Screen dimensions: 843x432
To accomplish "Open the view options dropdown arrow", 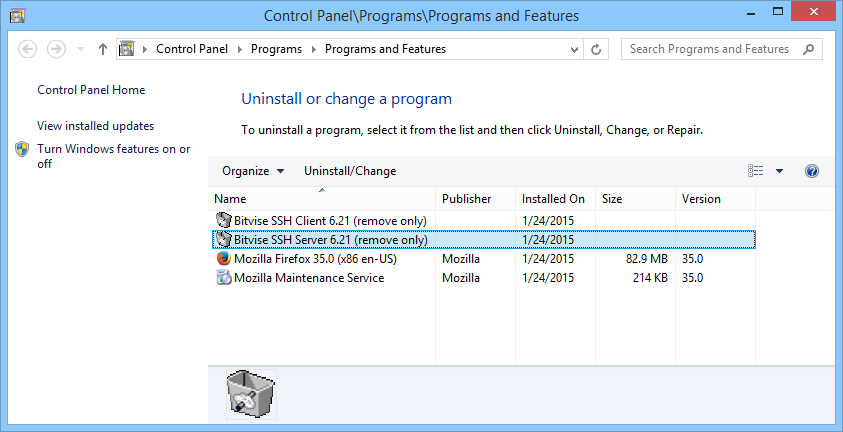I will [x=779, y=171].
